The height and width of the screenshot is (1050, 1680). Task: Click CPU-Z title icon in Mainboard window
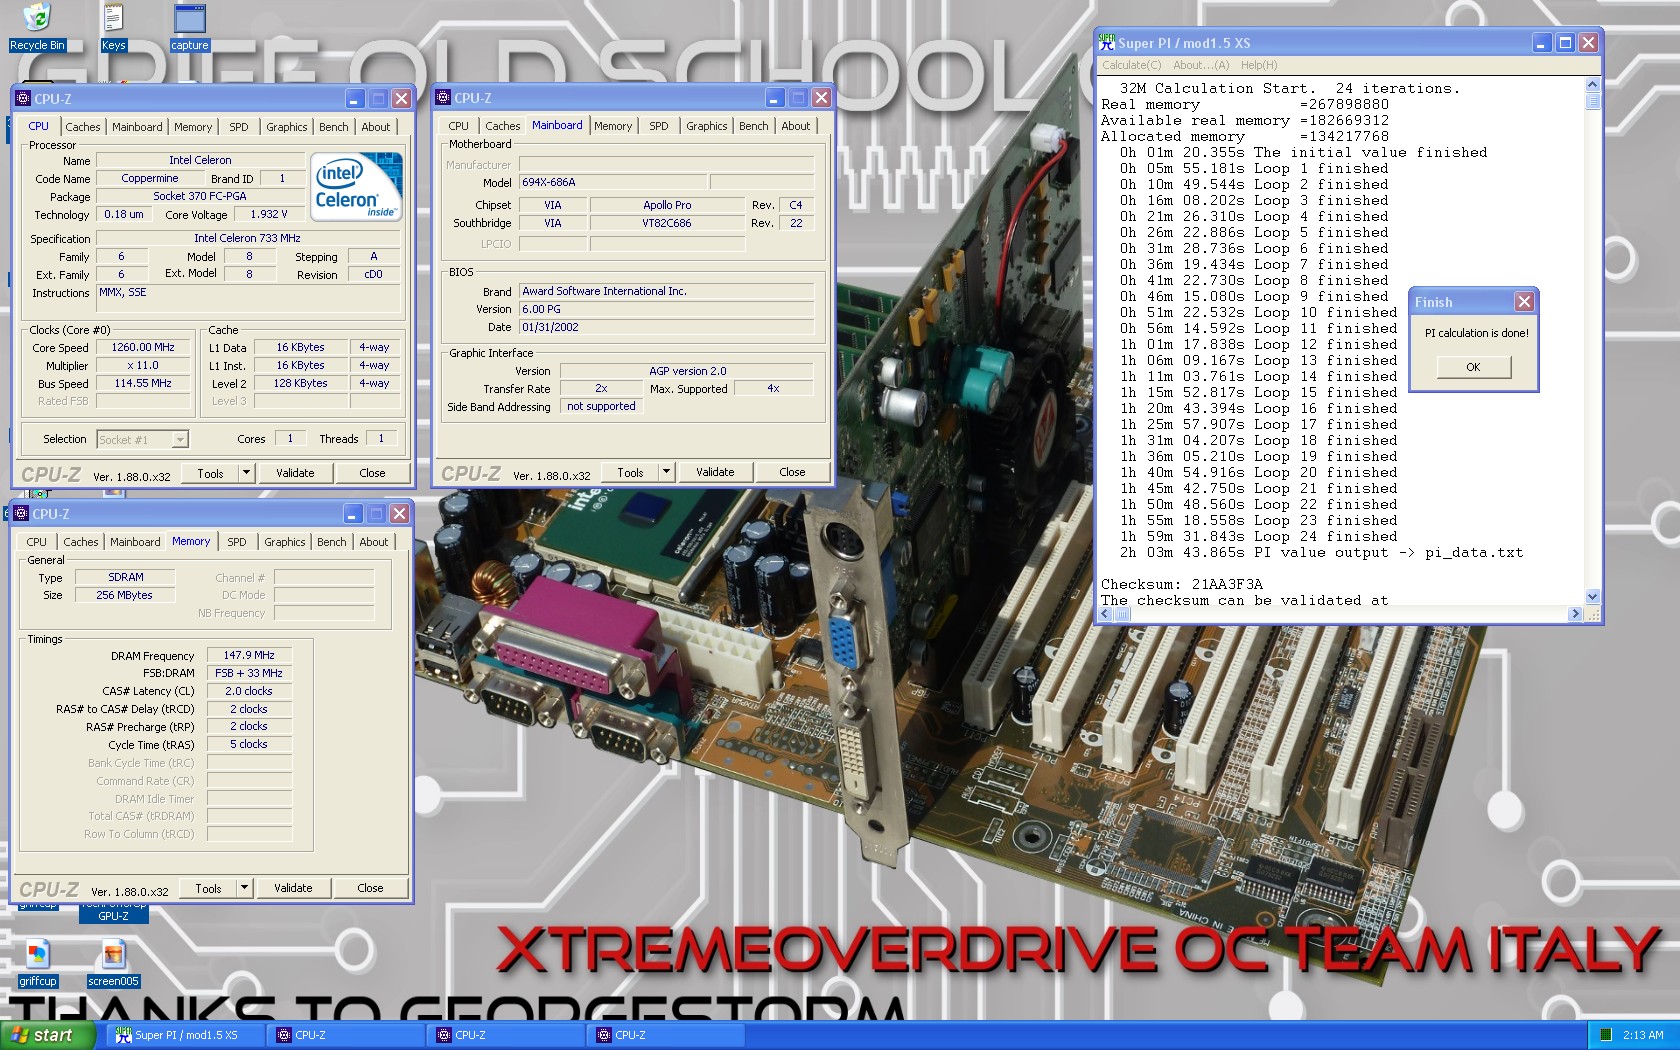click(443, 97)
